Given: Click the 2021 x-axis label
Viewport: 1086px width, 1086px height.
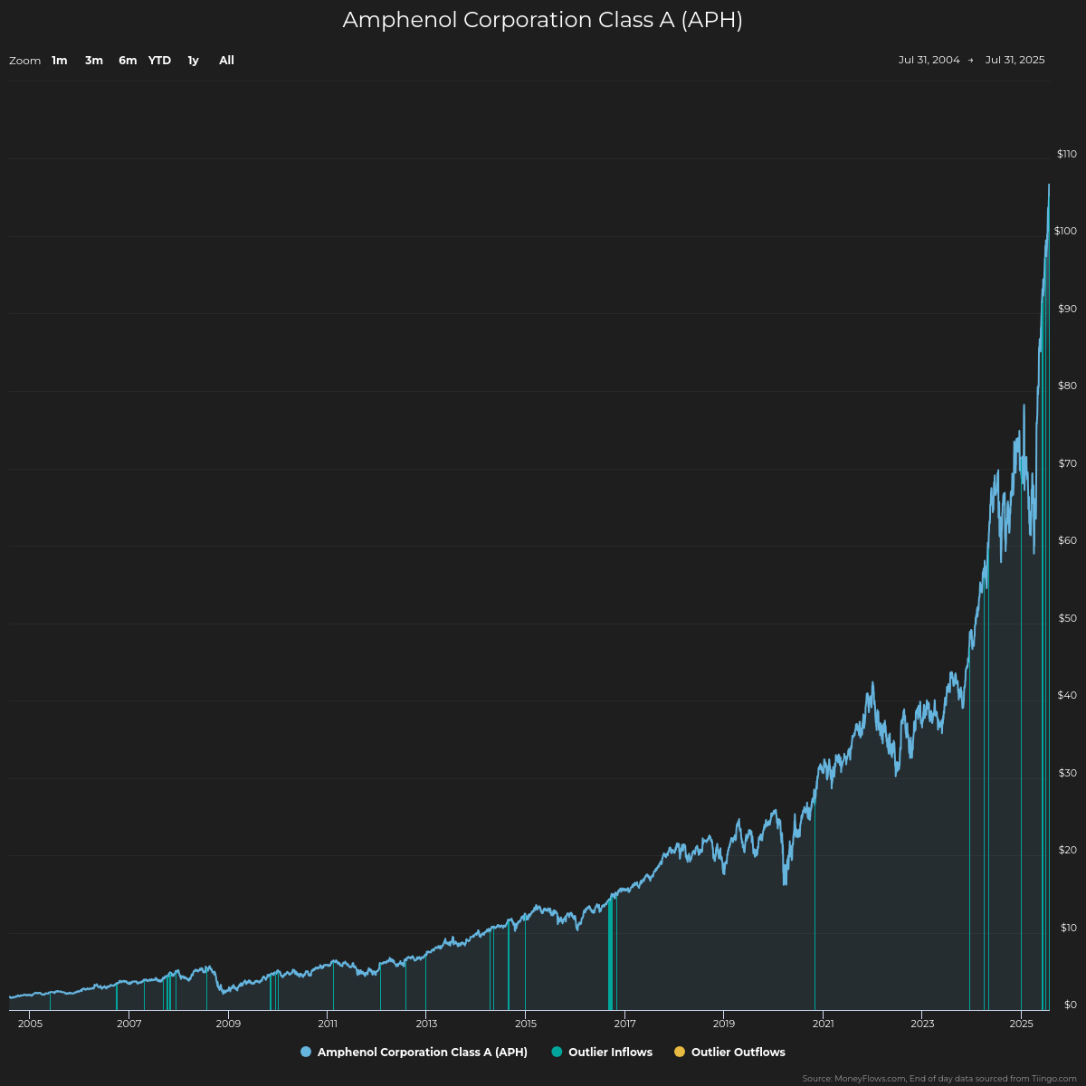Looking at the screenshot, I should pyautogui.click(x=823, y=1023).
